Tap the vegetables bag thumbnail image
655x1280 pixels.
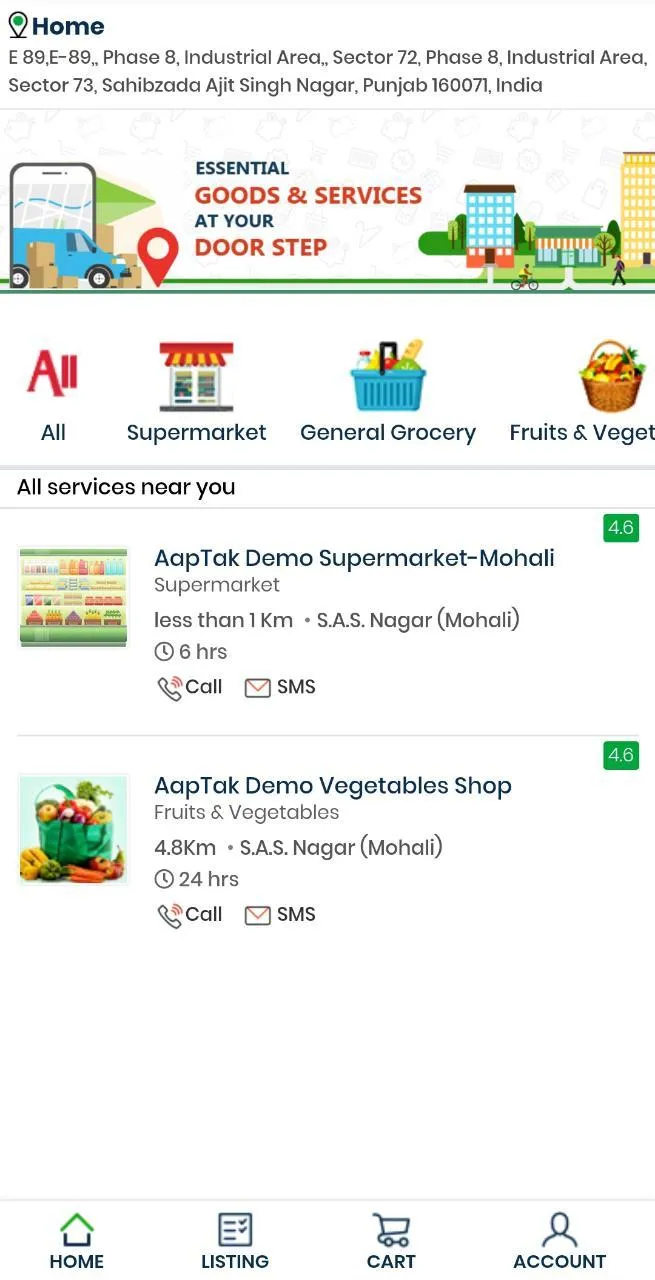click(74, 829)
